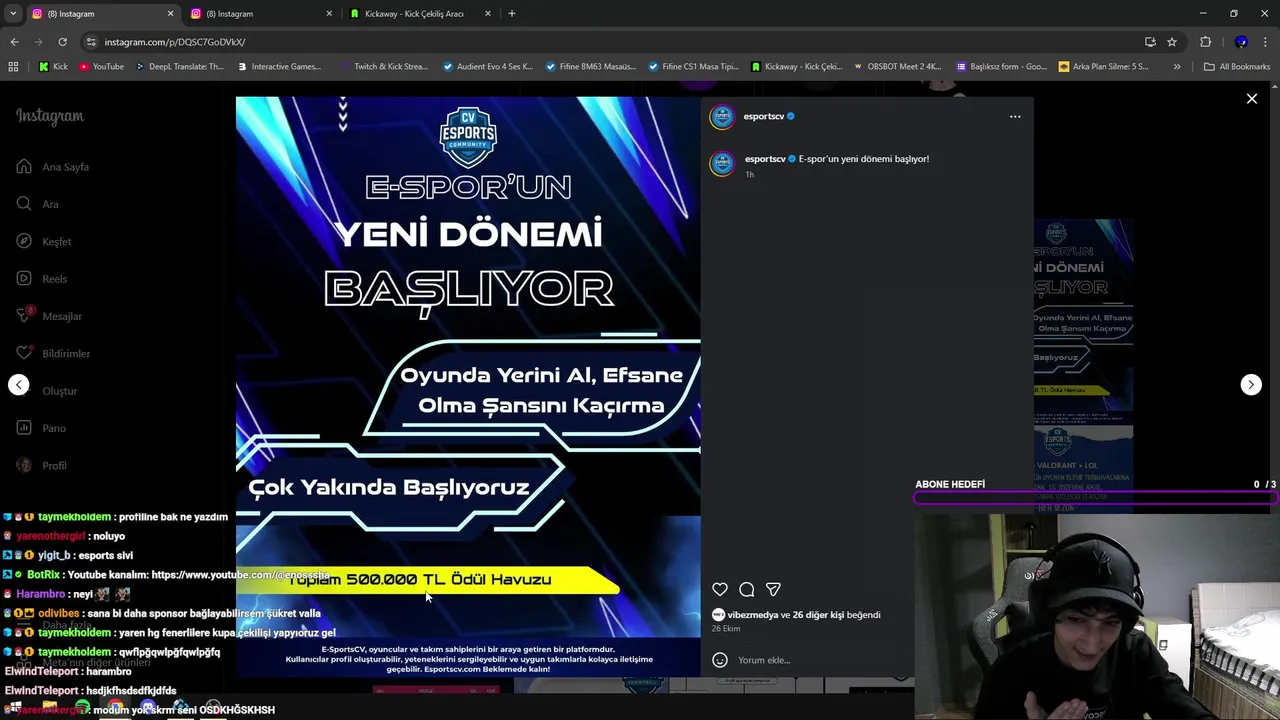The height and width of the screenshot is (720, 1280).
Task: Click the address bar URL
Action: point(175,42)
